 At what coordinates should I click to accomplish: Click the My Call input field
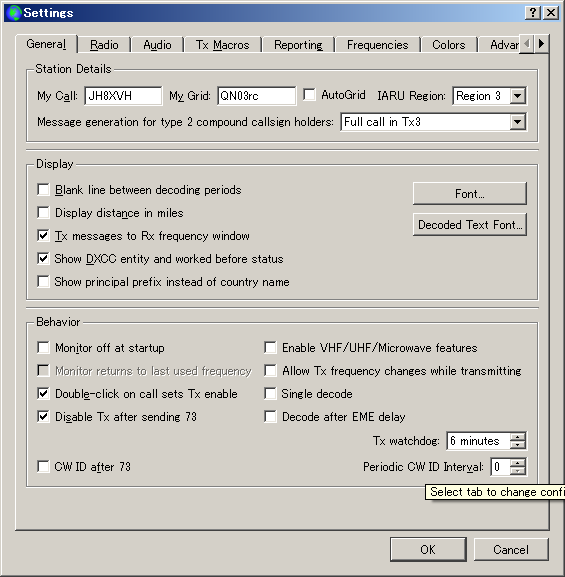[x=123, y=96]
